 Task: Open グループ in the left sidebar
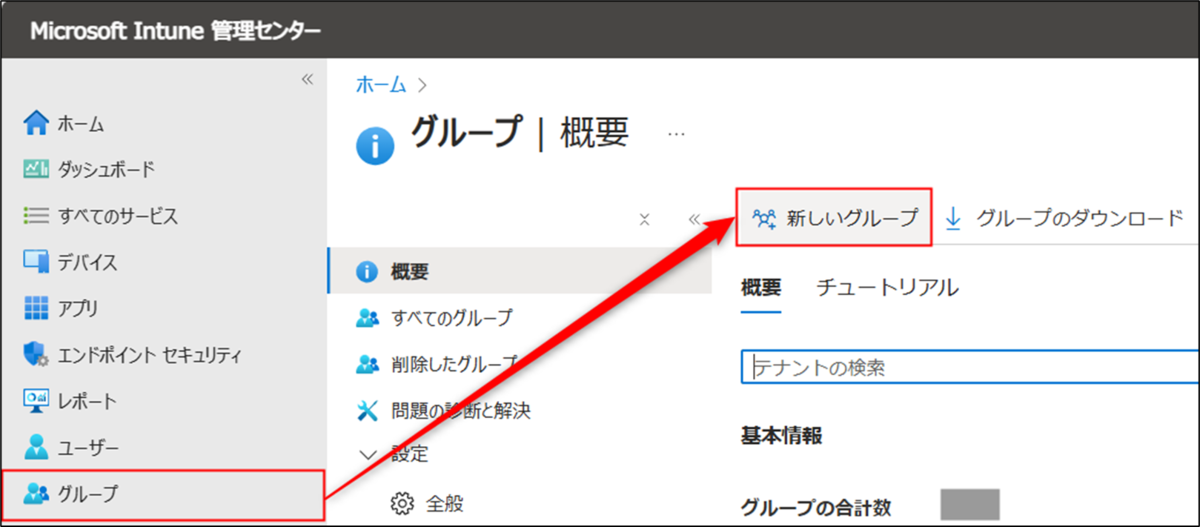[163, 494]
